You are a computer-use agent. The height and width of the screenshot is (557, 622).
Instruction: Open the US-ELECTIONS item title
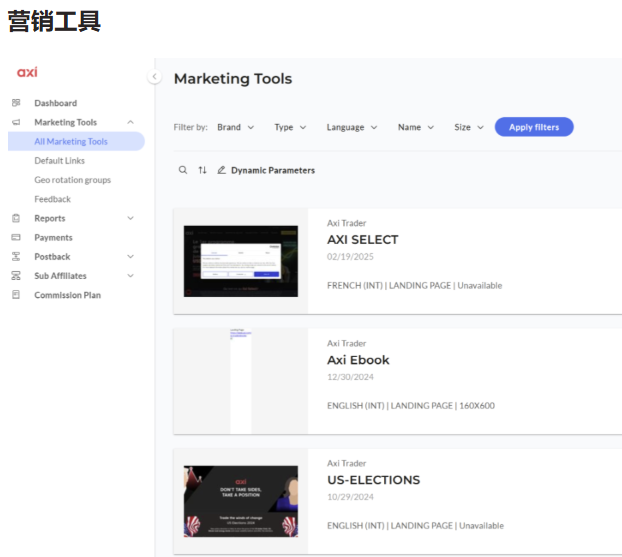[x=373, y=480]
